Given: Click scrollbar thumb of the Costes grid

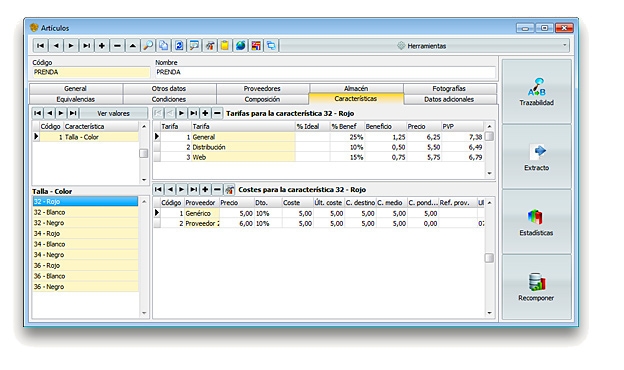Looking at the screenshot, I should coord(489,258).
